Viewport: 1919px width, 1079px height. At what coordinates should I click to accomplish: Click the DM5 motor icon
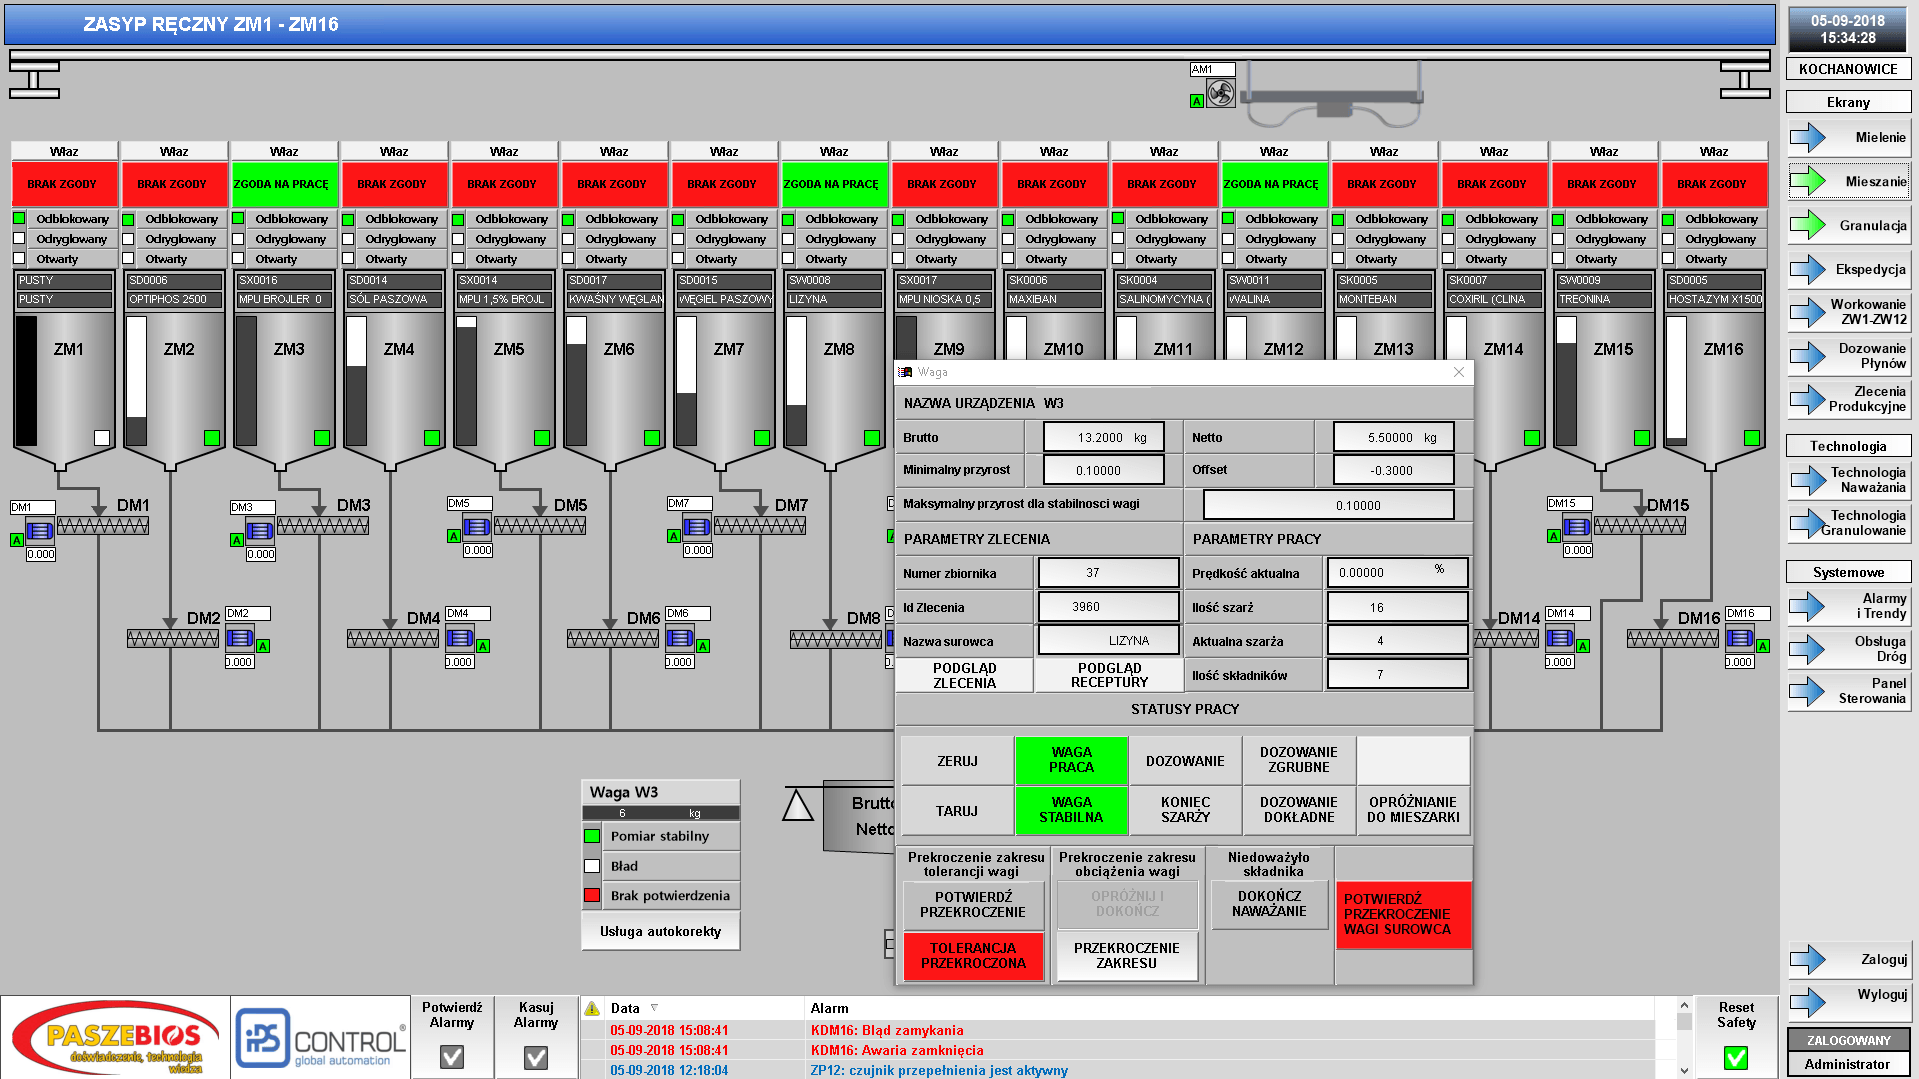(x=477, y=526)
